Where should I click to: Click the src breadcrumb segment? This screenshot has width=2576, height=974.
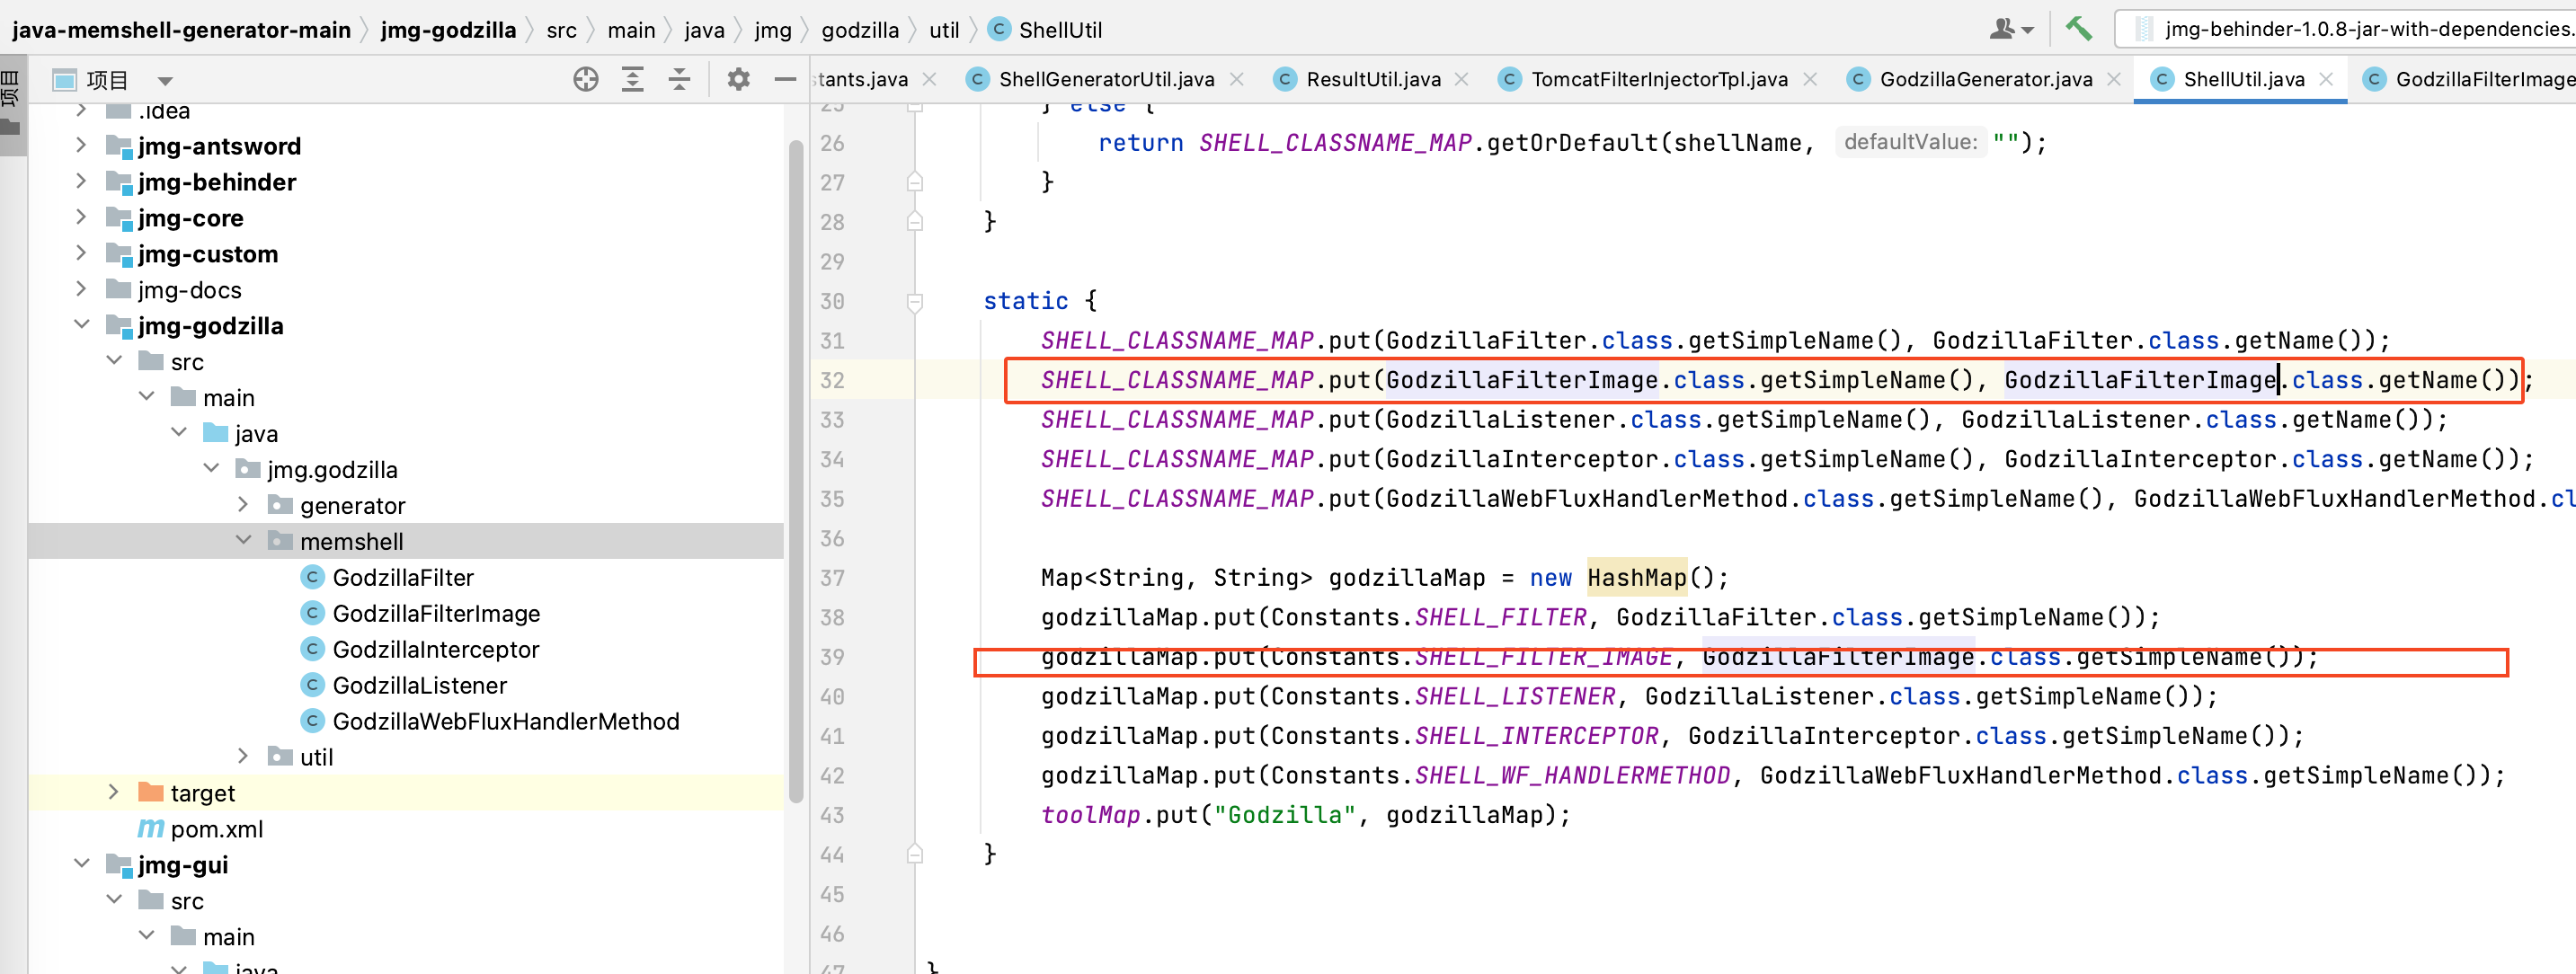(x=561, y=30)
